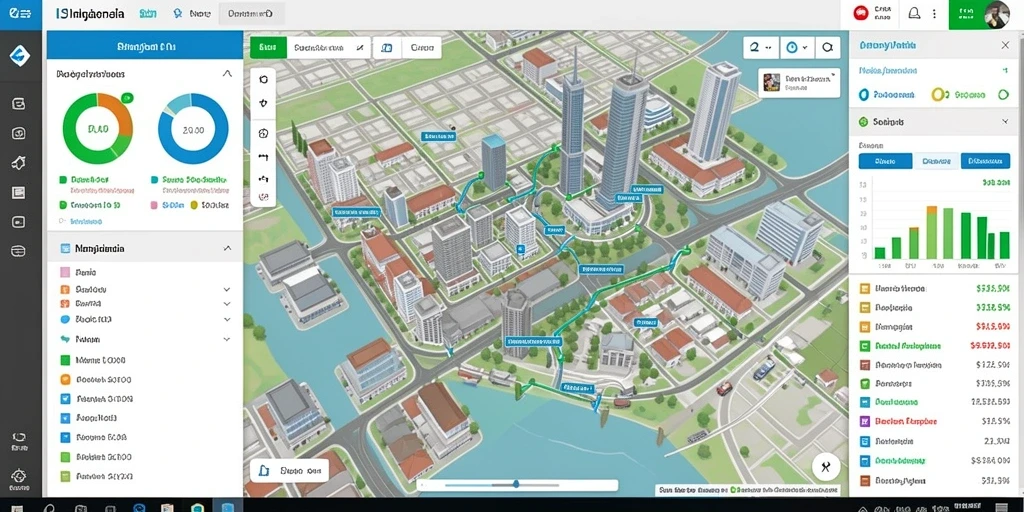This screenshot has height=512, width=1024.
Task: Click the slider handle below the map
Action: point(516,484)
